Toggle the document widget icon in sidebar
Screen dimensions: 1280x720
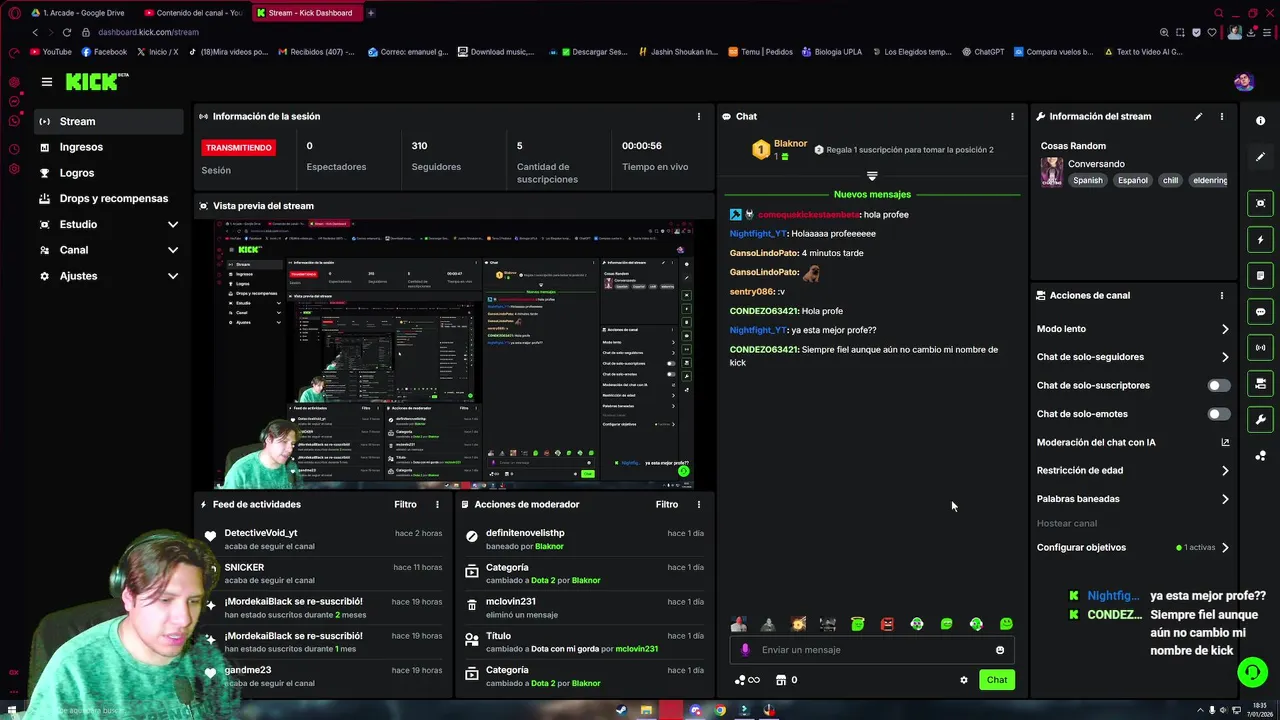click(1260, 276)
